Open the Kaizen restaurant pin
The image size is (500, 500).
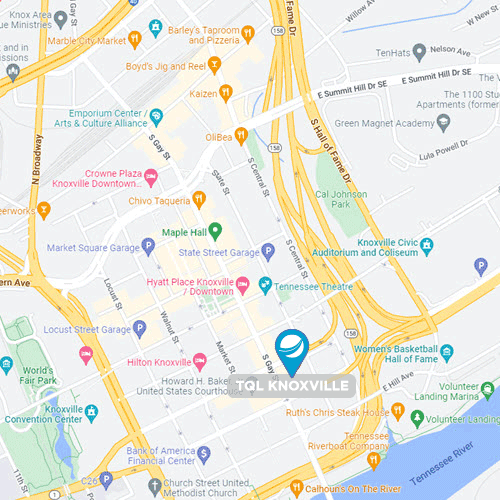[x=226, y=93]
